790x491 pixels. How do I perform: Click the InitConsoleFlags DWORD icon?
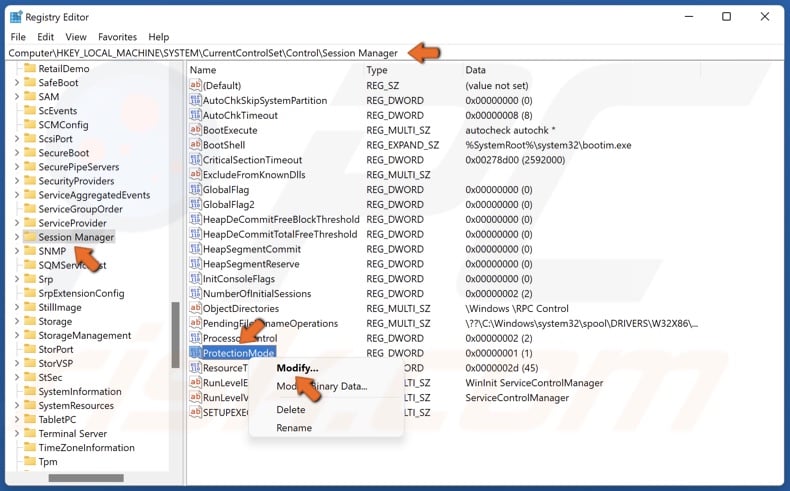pos(195,278)
